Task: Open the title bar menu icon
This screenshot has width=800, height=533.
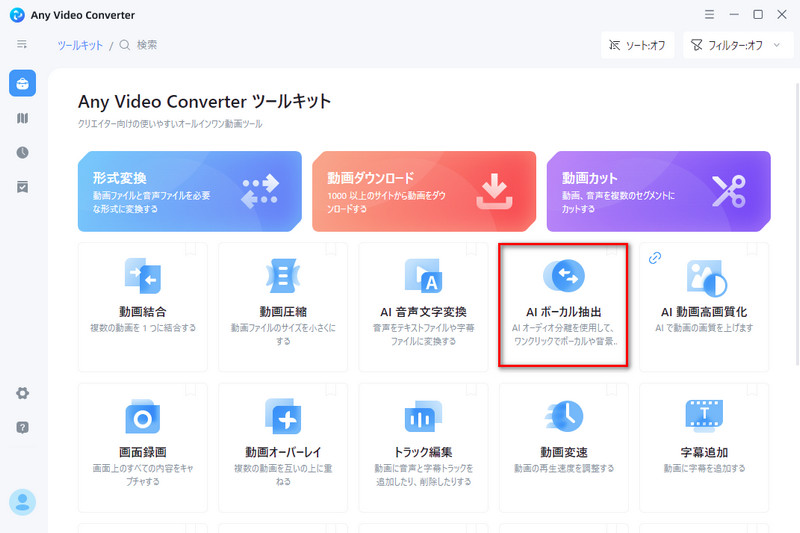Action: (709, 14)
